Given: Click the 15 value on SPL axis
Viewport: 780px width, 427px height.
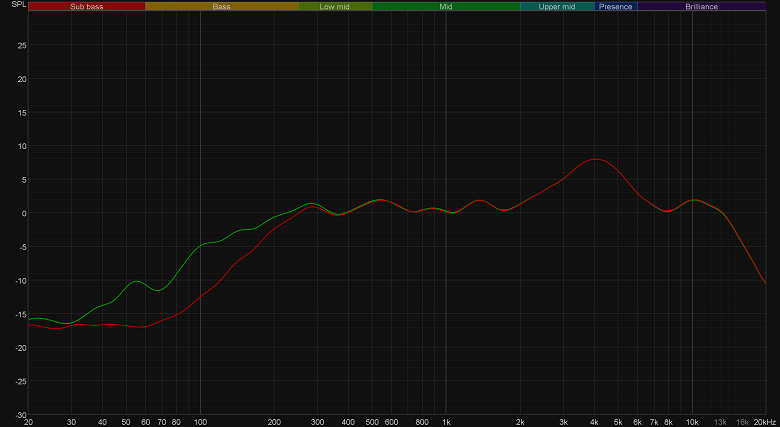Looking at the screenshot, I should pos(22,112).
